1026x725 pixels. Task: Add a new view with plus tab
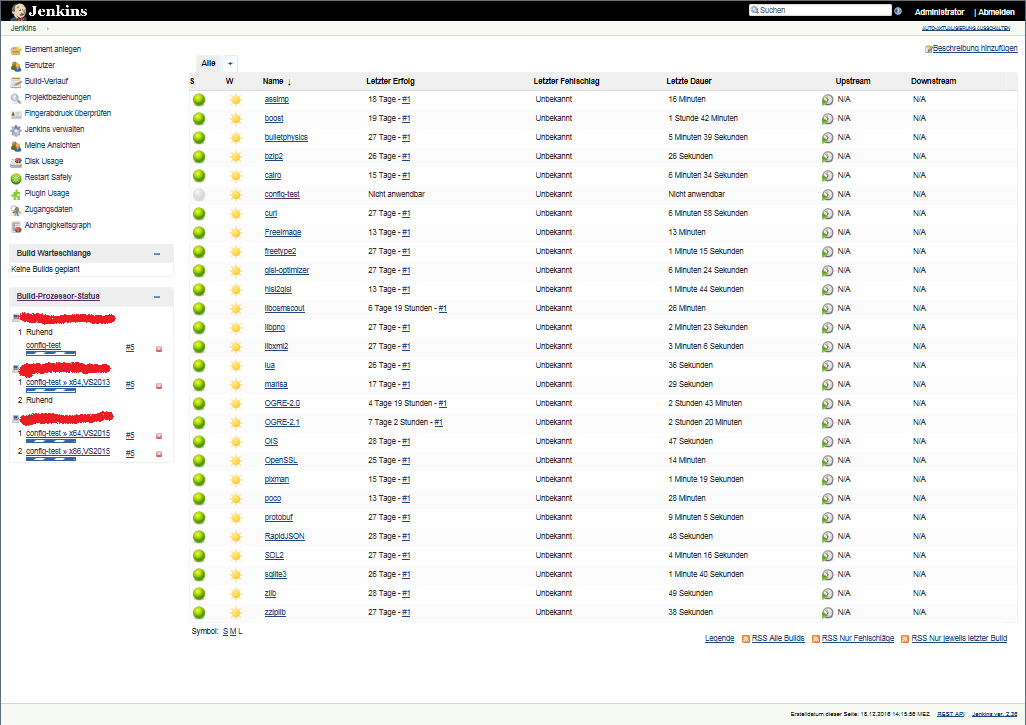pyautogui.click(x=230, y=63)
